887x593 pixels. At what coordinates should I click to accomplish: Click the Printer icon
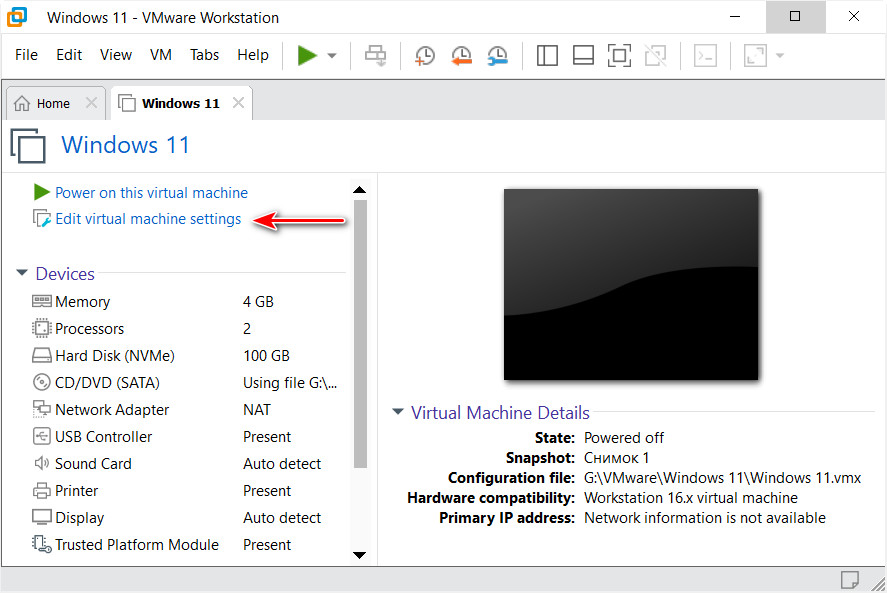click(x=42, y=491)
